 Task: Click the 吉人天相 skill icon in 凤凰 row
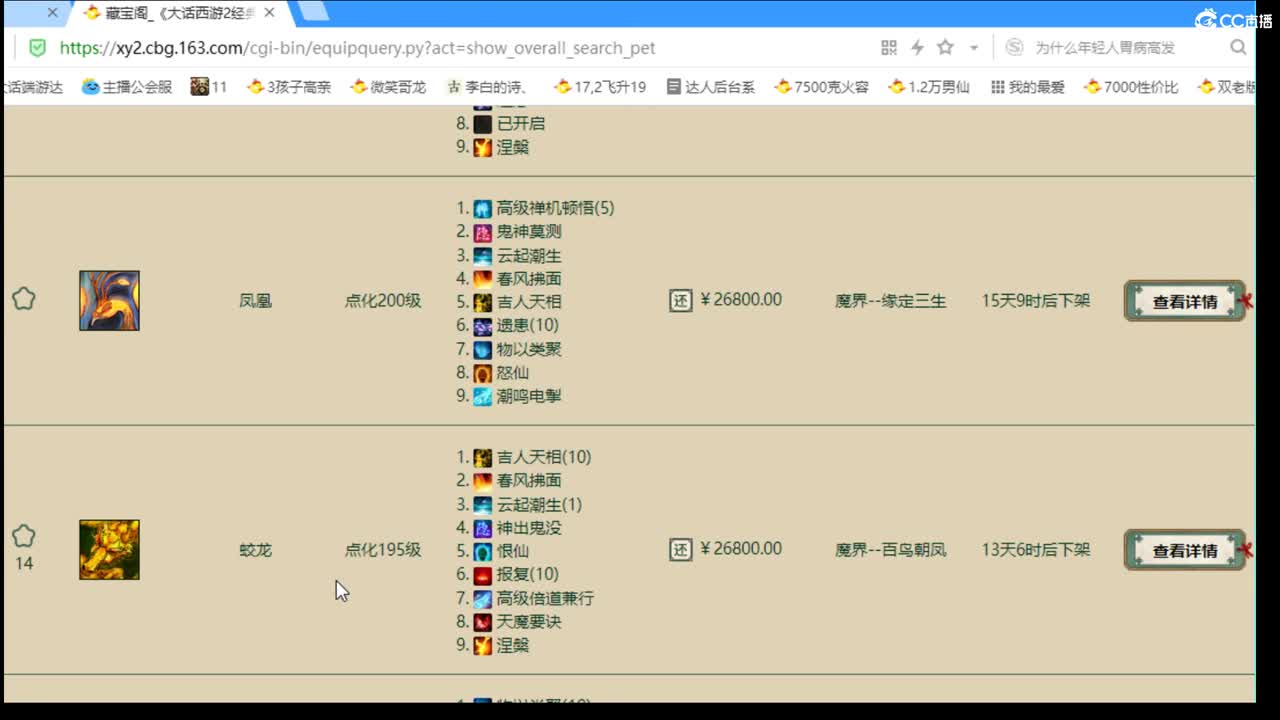click(x=483, y=302)
